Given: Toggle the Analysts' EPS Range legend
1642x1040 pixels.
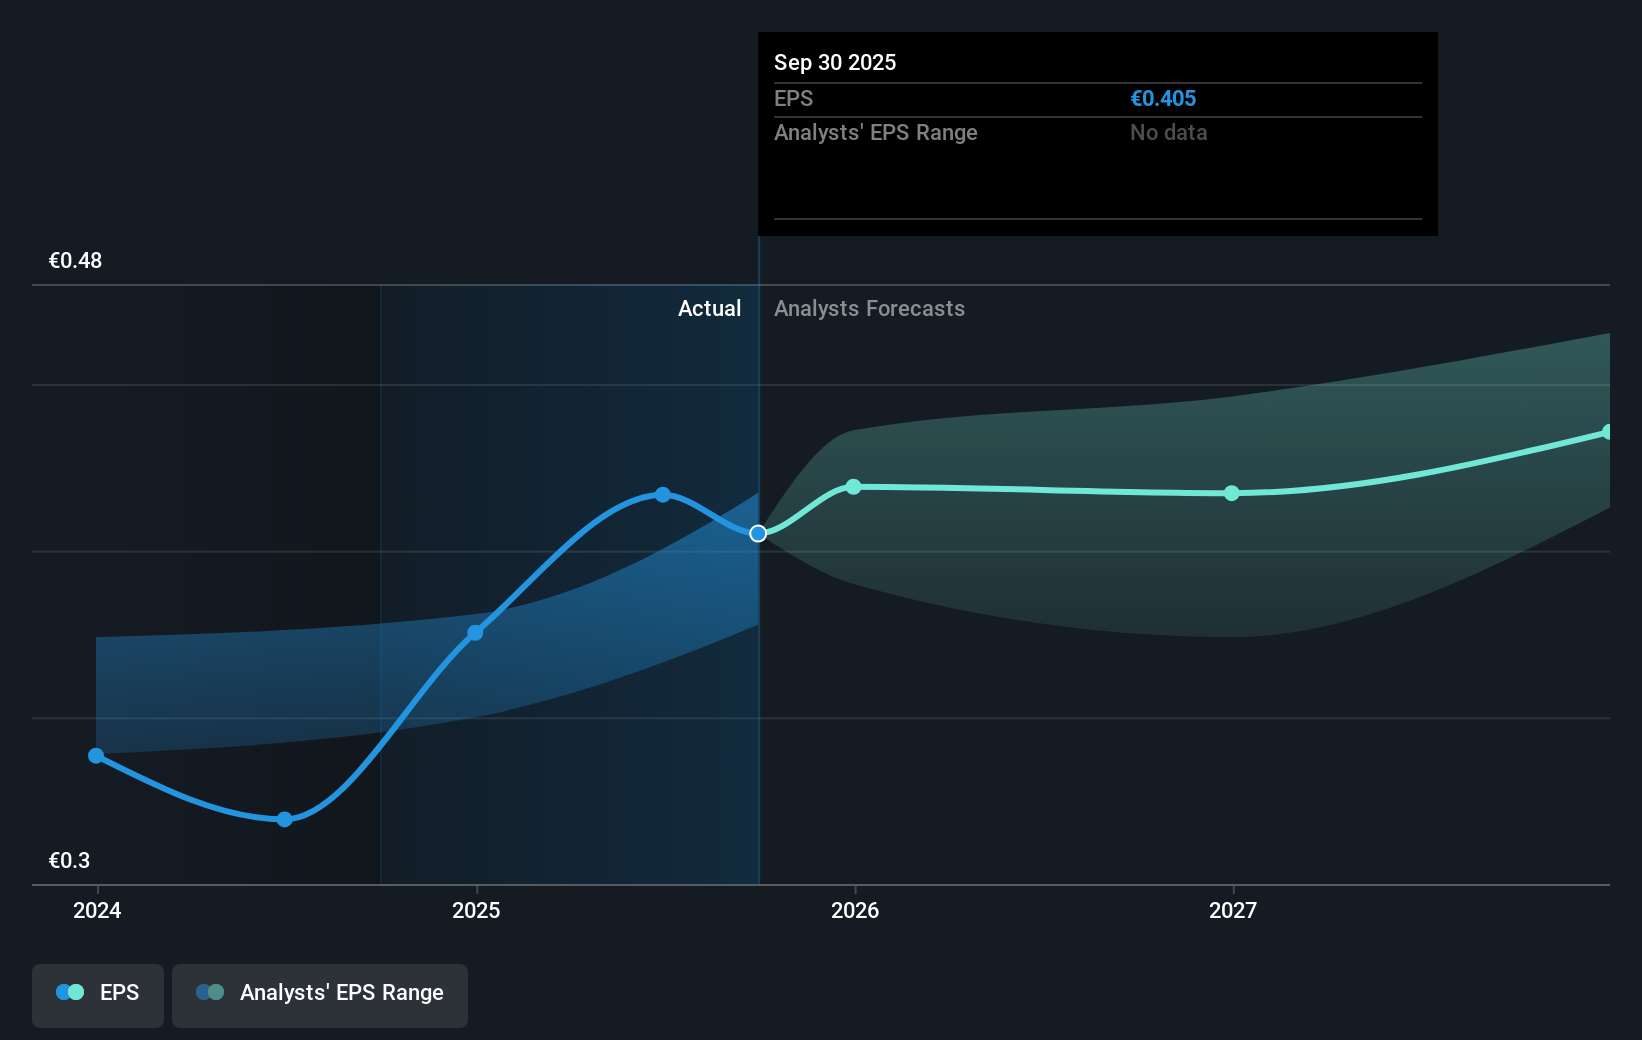Looking at the screenshot, I should (320, 995).
